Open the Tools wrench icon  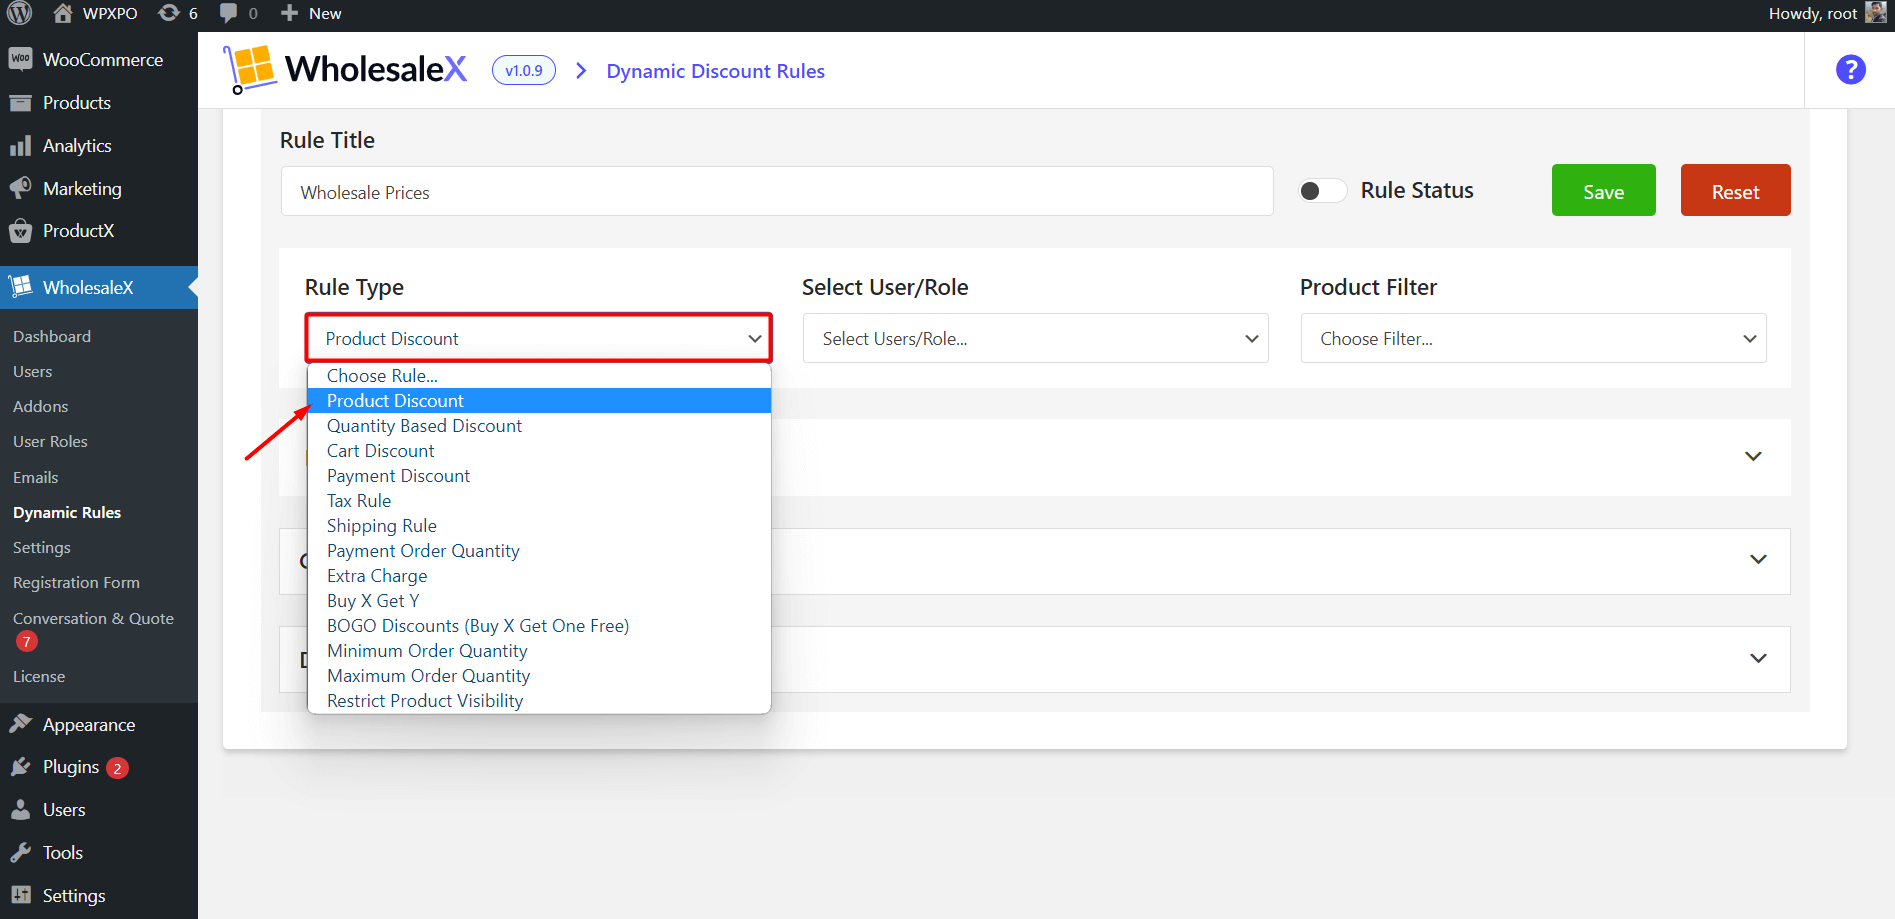tap(20, 853)
